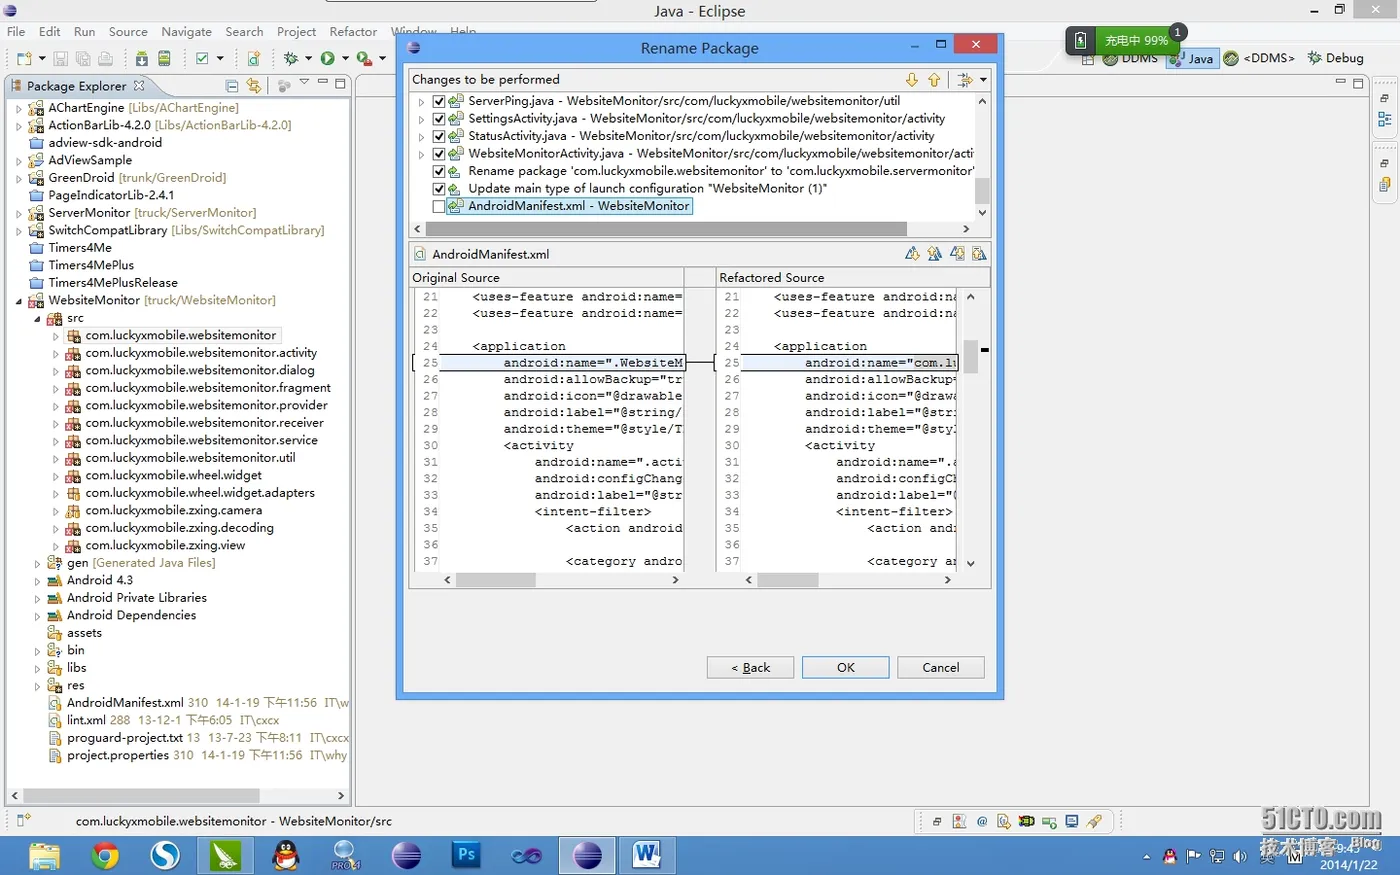1400x875 pixels.
Task: Open the Android Virtual Device Manager icon
Action: [x=164, y=59]
